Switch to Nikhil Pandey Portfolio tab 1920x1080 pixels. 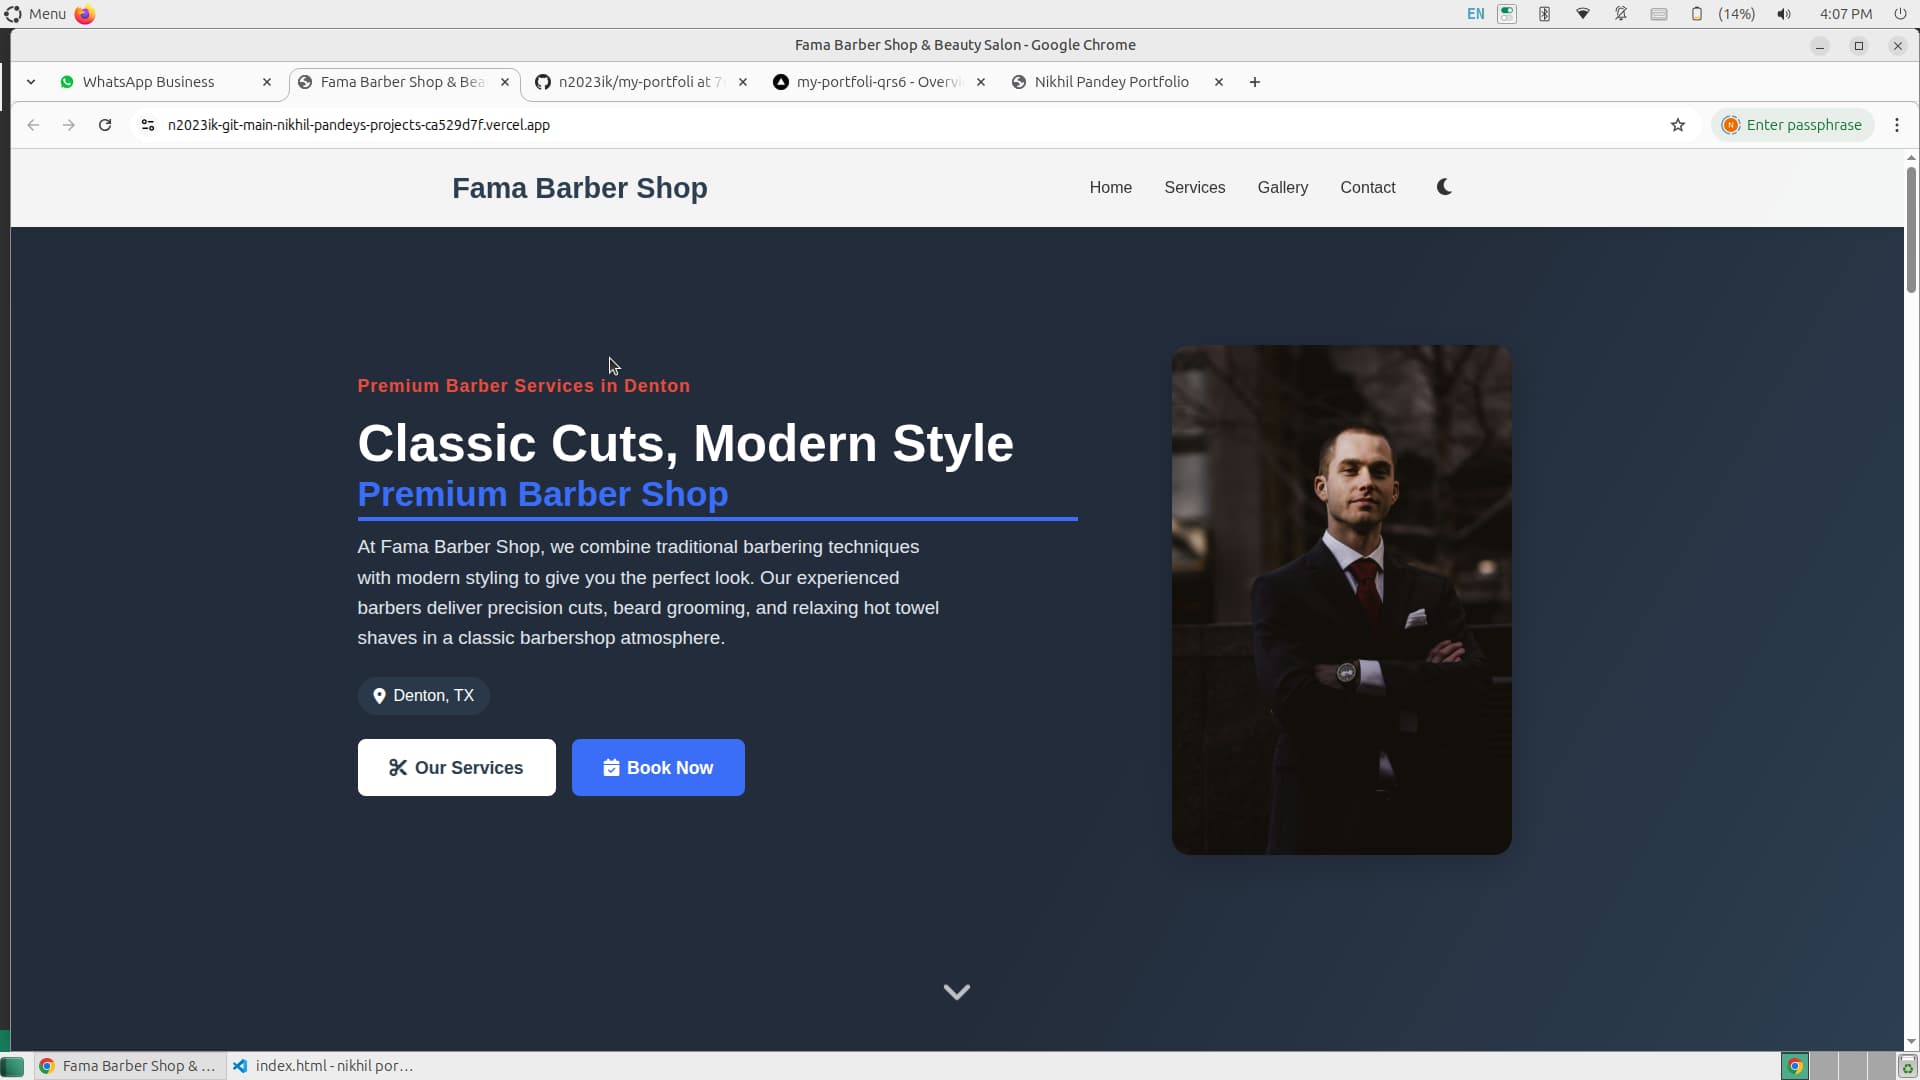(x=1111, y=82)
